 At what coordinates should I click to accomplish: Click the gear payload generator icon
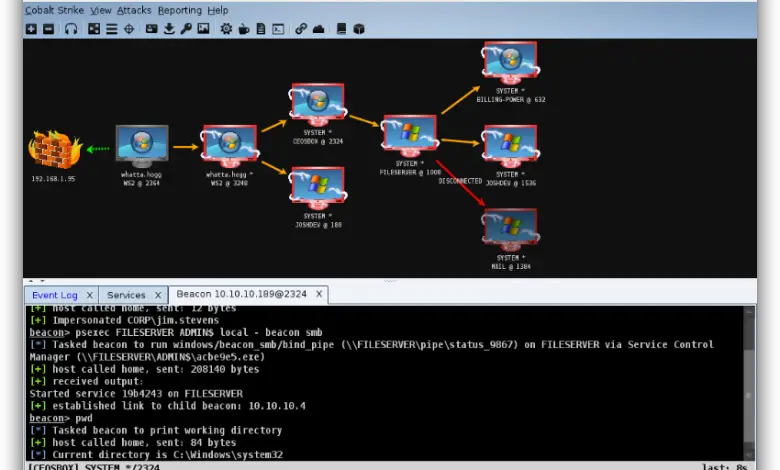tap(226, 29)
